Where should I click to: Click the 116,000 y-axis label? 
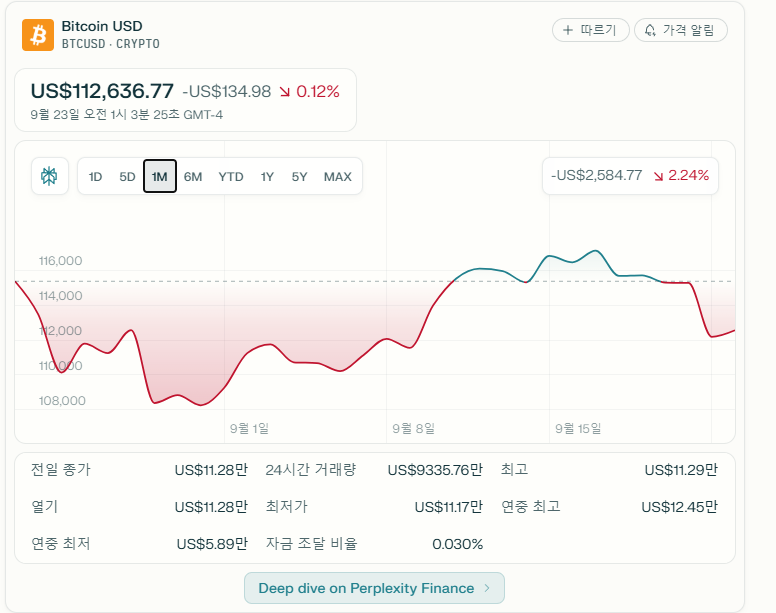tap(60, 261)
